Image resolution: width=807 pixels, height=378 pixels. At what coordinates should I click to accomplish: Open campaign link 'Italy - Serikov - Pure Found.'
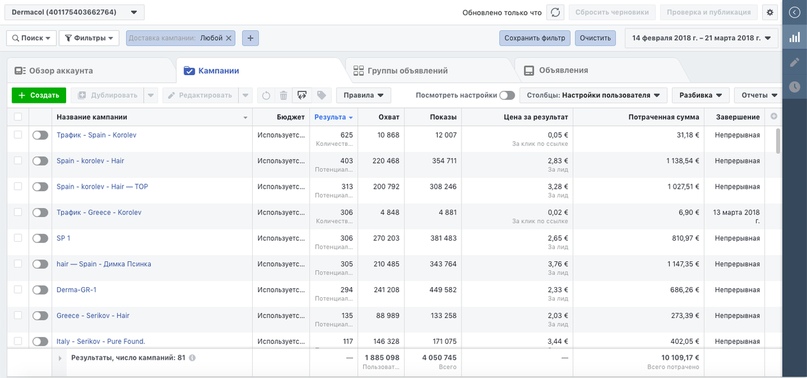101,341
